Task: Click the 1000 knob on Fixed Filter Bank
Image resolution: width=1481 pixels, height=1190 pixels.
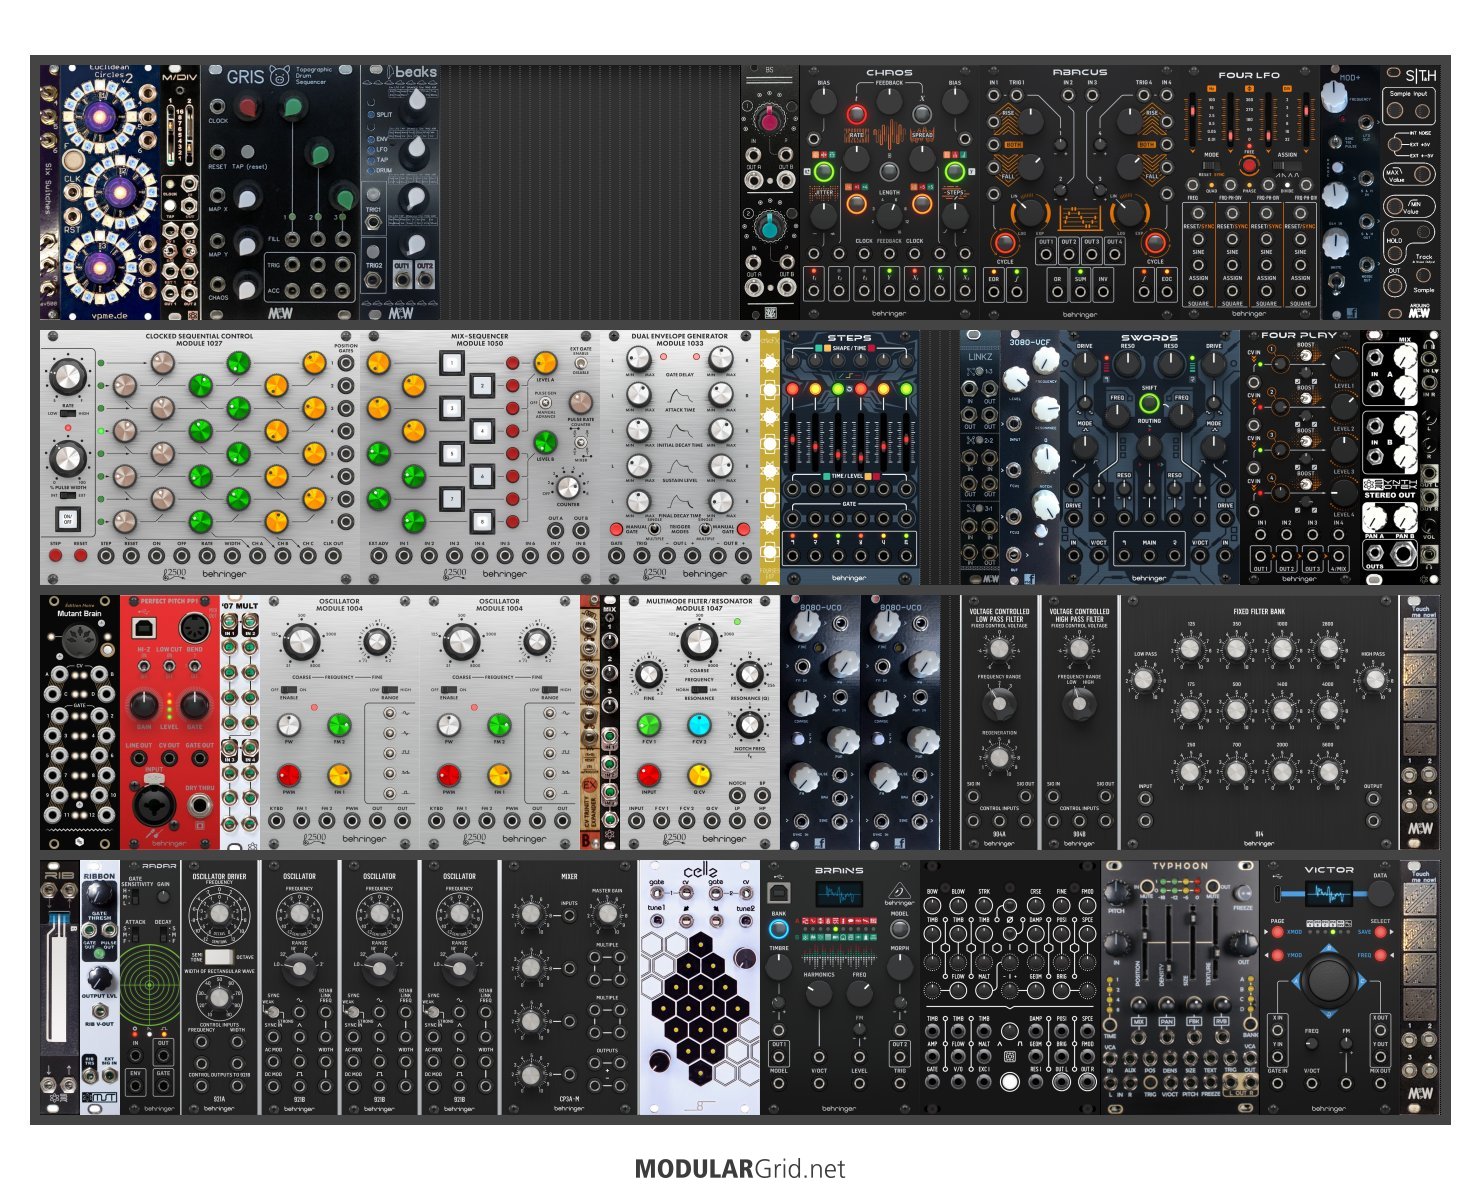Action: 1282,650
